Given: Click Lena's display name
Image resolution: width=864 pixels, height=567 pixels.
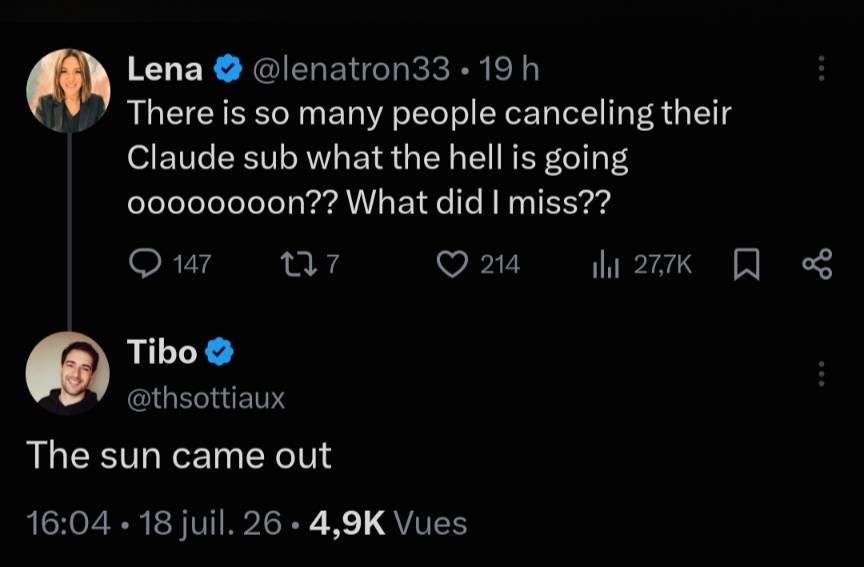Looking at the screenshot, I should 165,69.
